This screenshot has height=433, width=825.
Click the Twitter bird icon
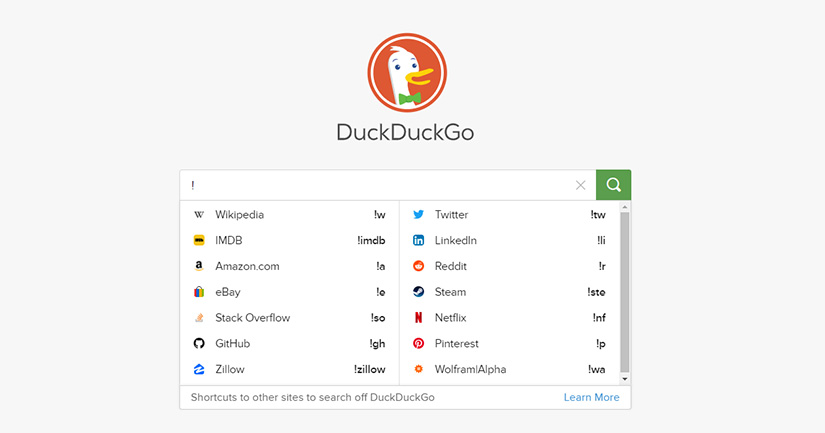(418, 215)
